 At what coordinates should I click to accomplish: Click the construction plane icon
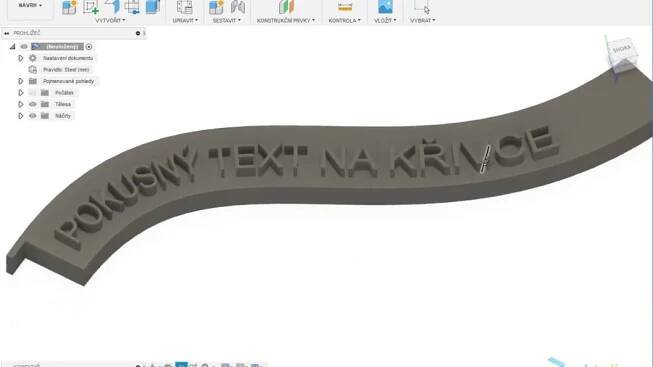286,7
